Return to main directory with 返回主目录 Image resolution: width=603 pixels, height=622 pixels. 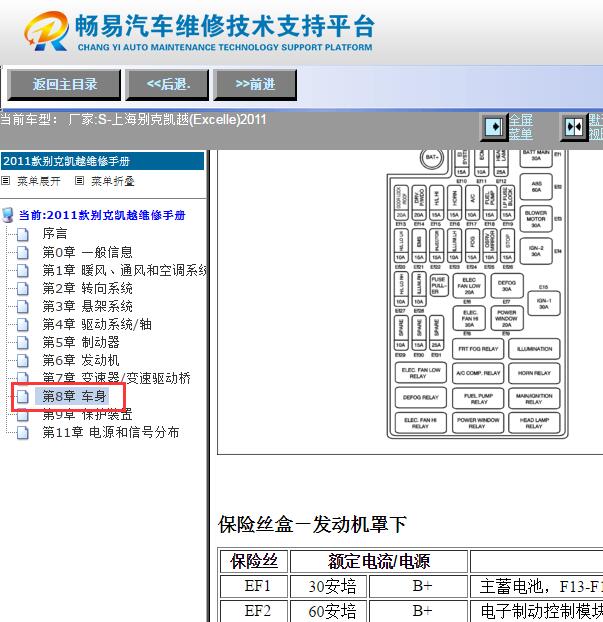tap(64, 84)
